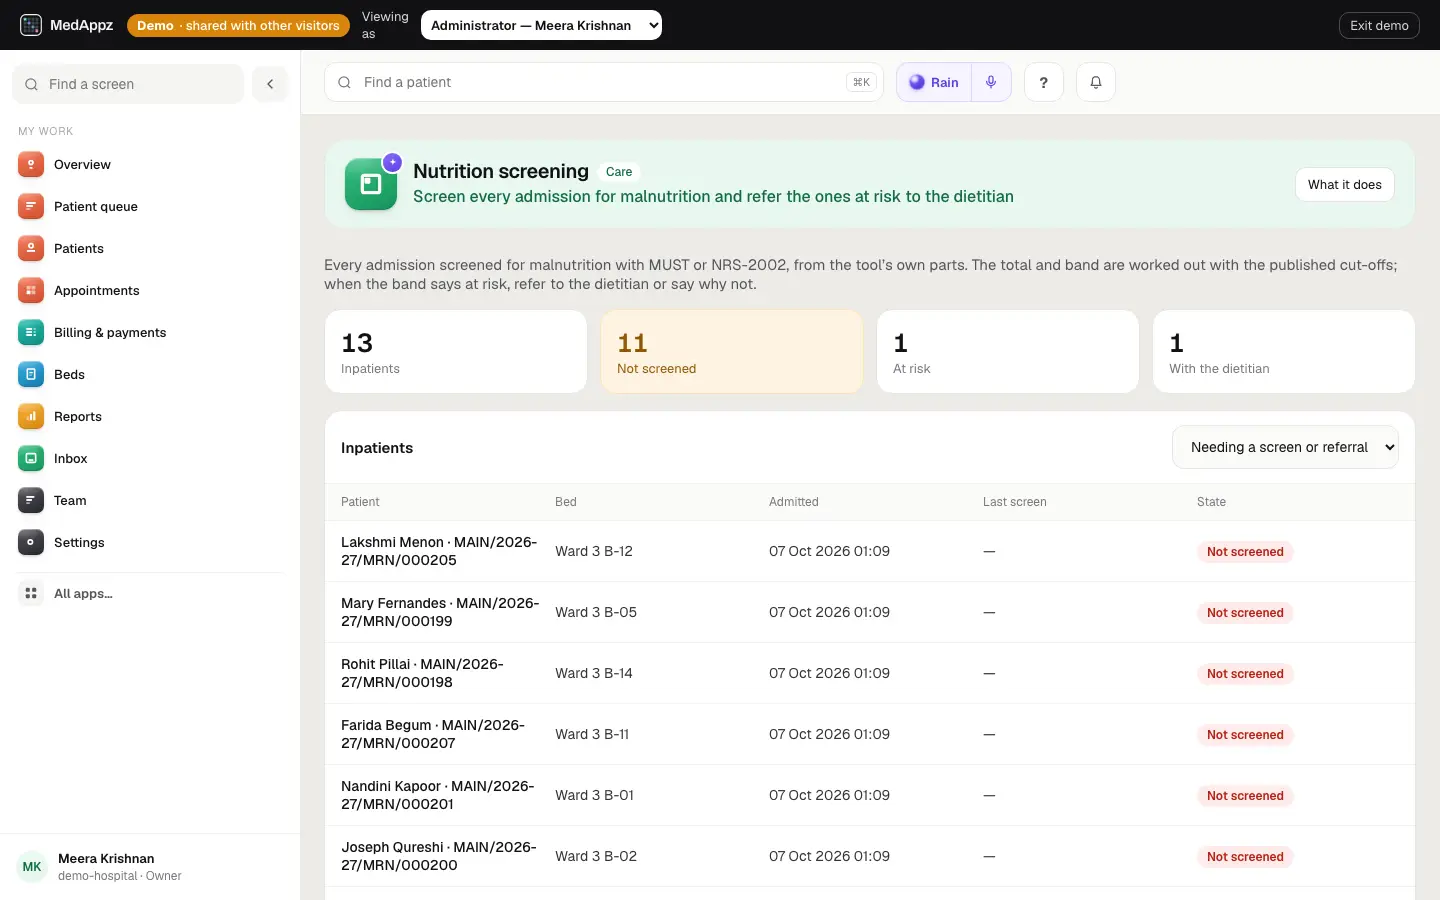Open the Beds icon
The image size is (1440, 900).
pos(31,375)
